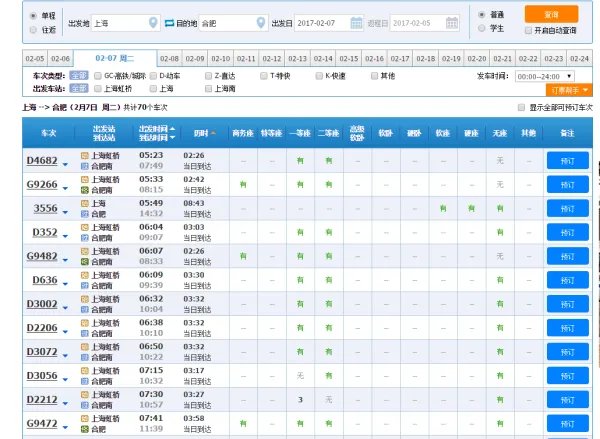Switch to the 02-14 date tab

(323, 59)
